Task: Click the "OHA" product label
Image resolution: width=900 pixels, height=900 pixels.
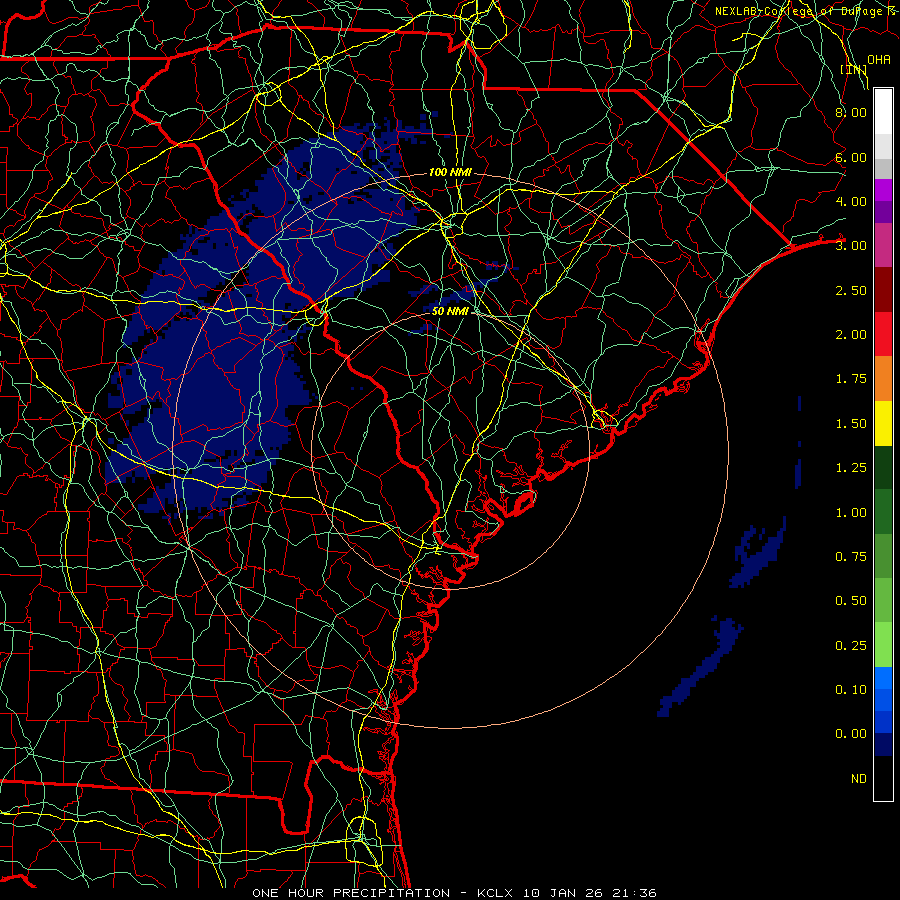Action: 879,59
